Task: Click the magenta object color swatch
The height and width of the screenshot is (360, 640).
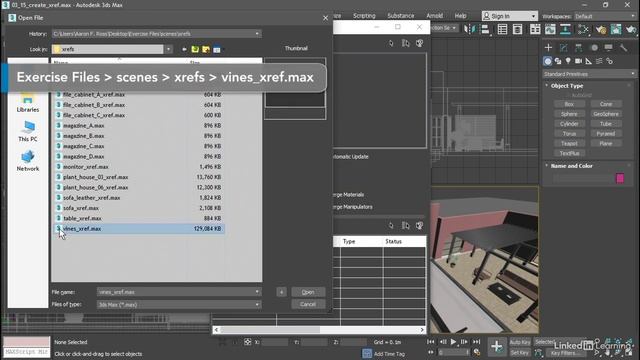Action: [620, 178]
